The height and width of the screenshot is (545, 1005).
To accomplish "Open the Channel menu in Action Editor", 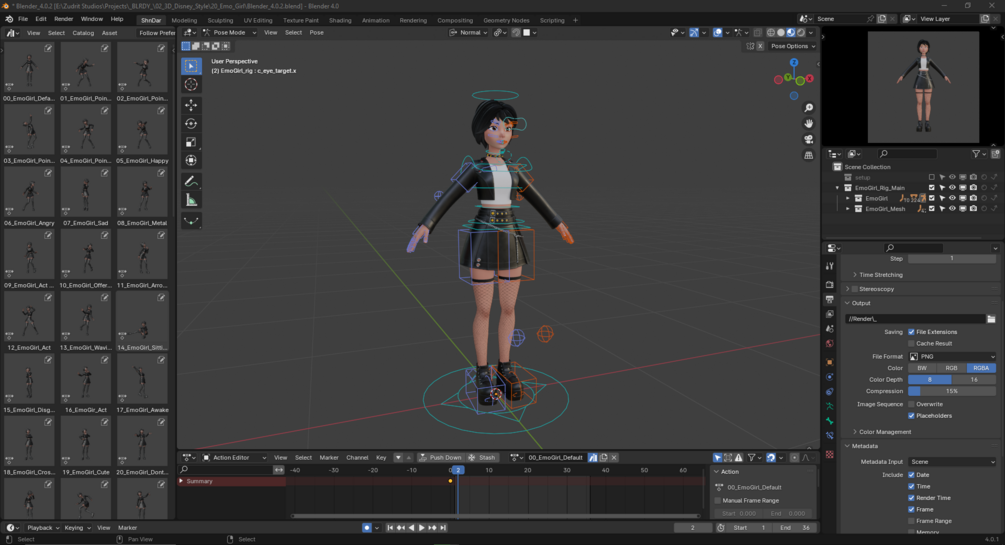I will pyautogui.click(x=357, y=458).
